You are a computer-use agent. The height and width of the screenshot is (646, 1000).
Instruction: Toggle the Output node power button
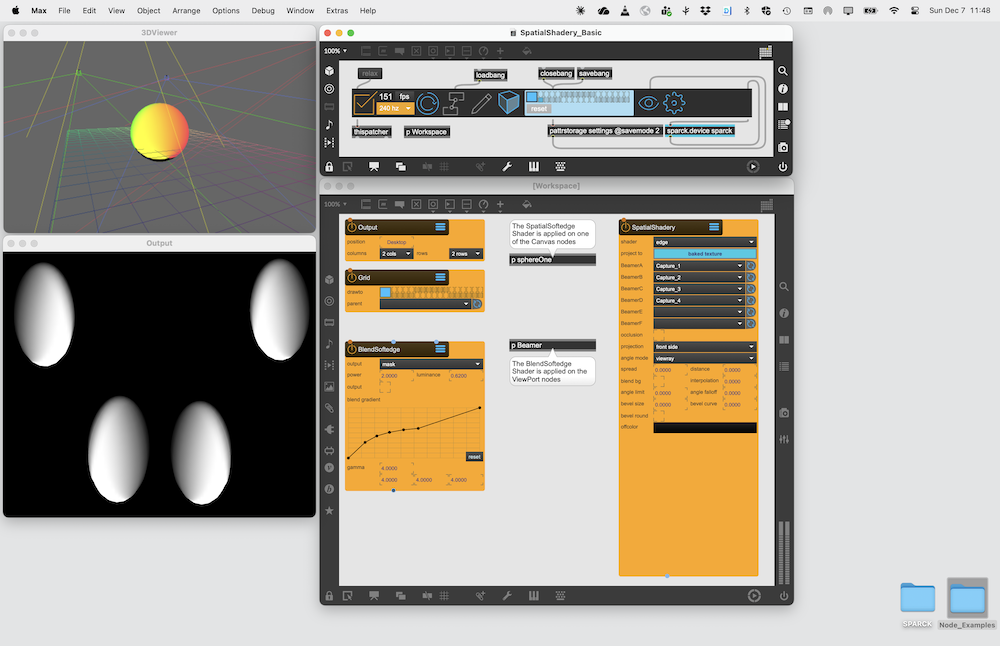[352, 228]
